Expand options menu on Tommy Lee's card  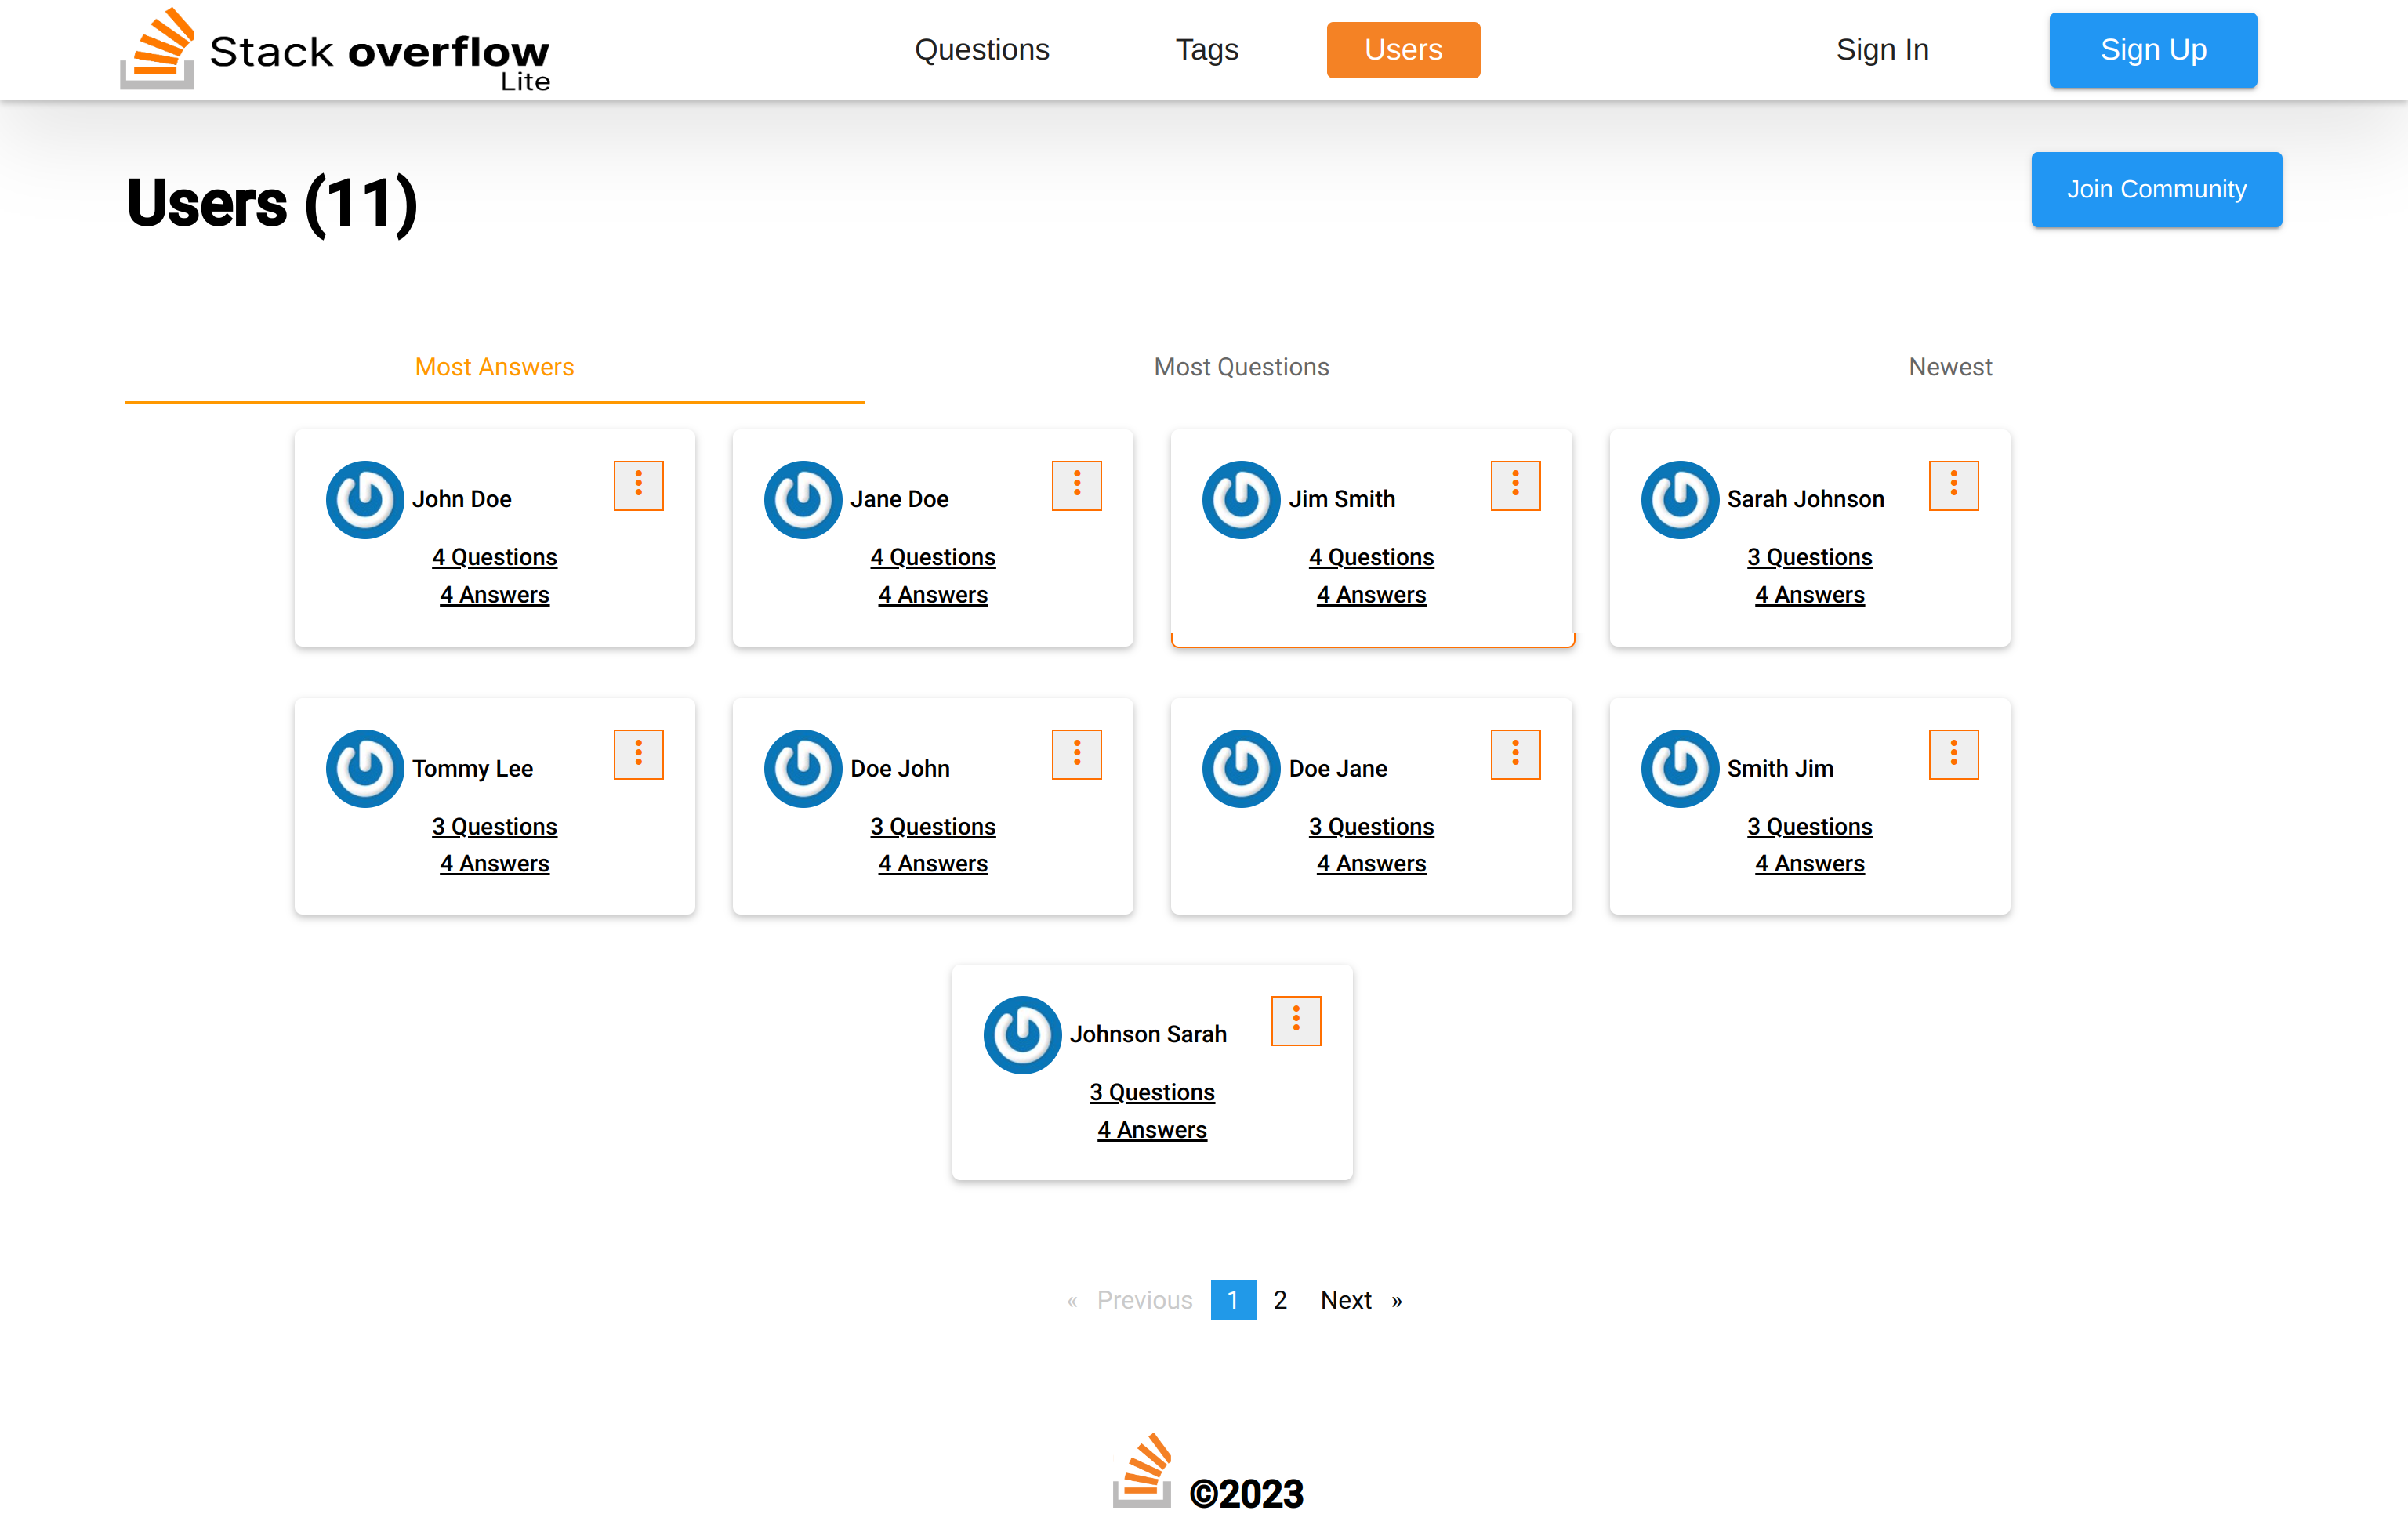click(x=638, y=754)
